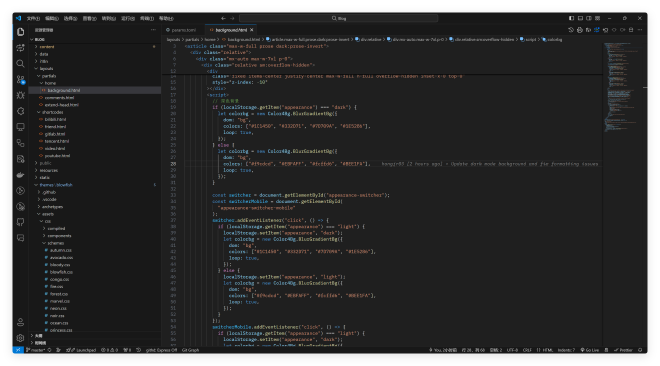Open comments.html in explorer
660x366 pixels.
[95, 98]
